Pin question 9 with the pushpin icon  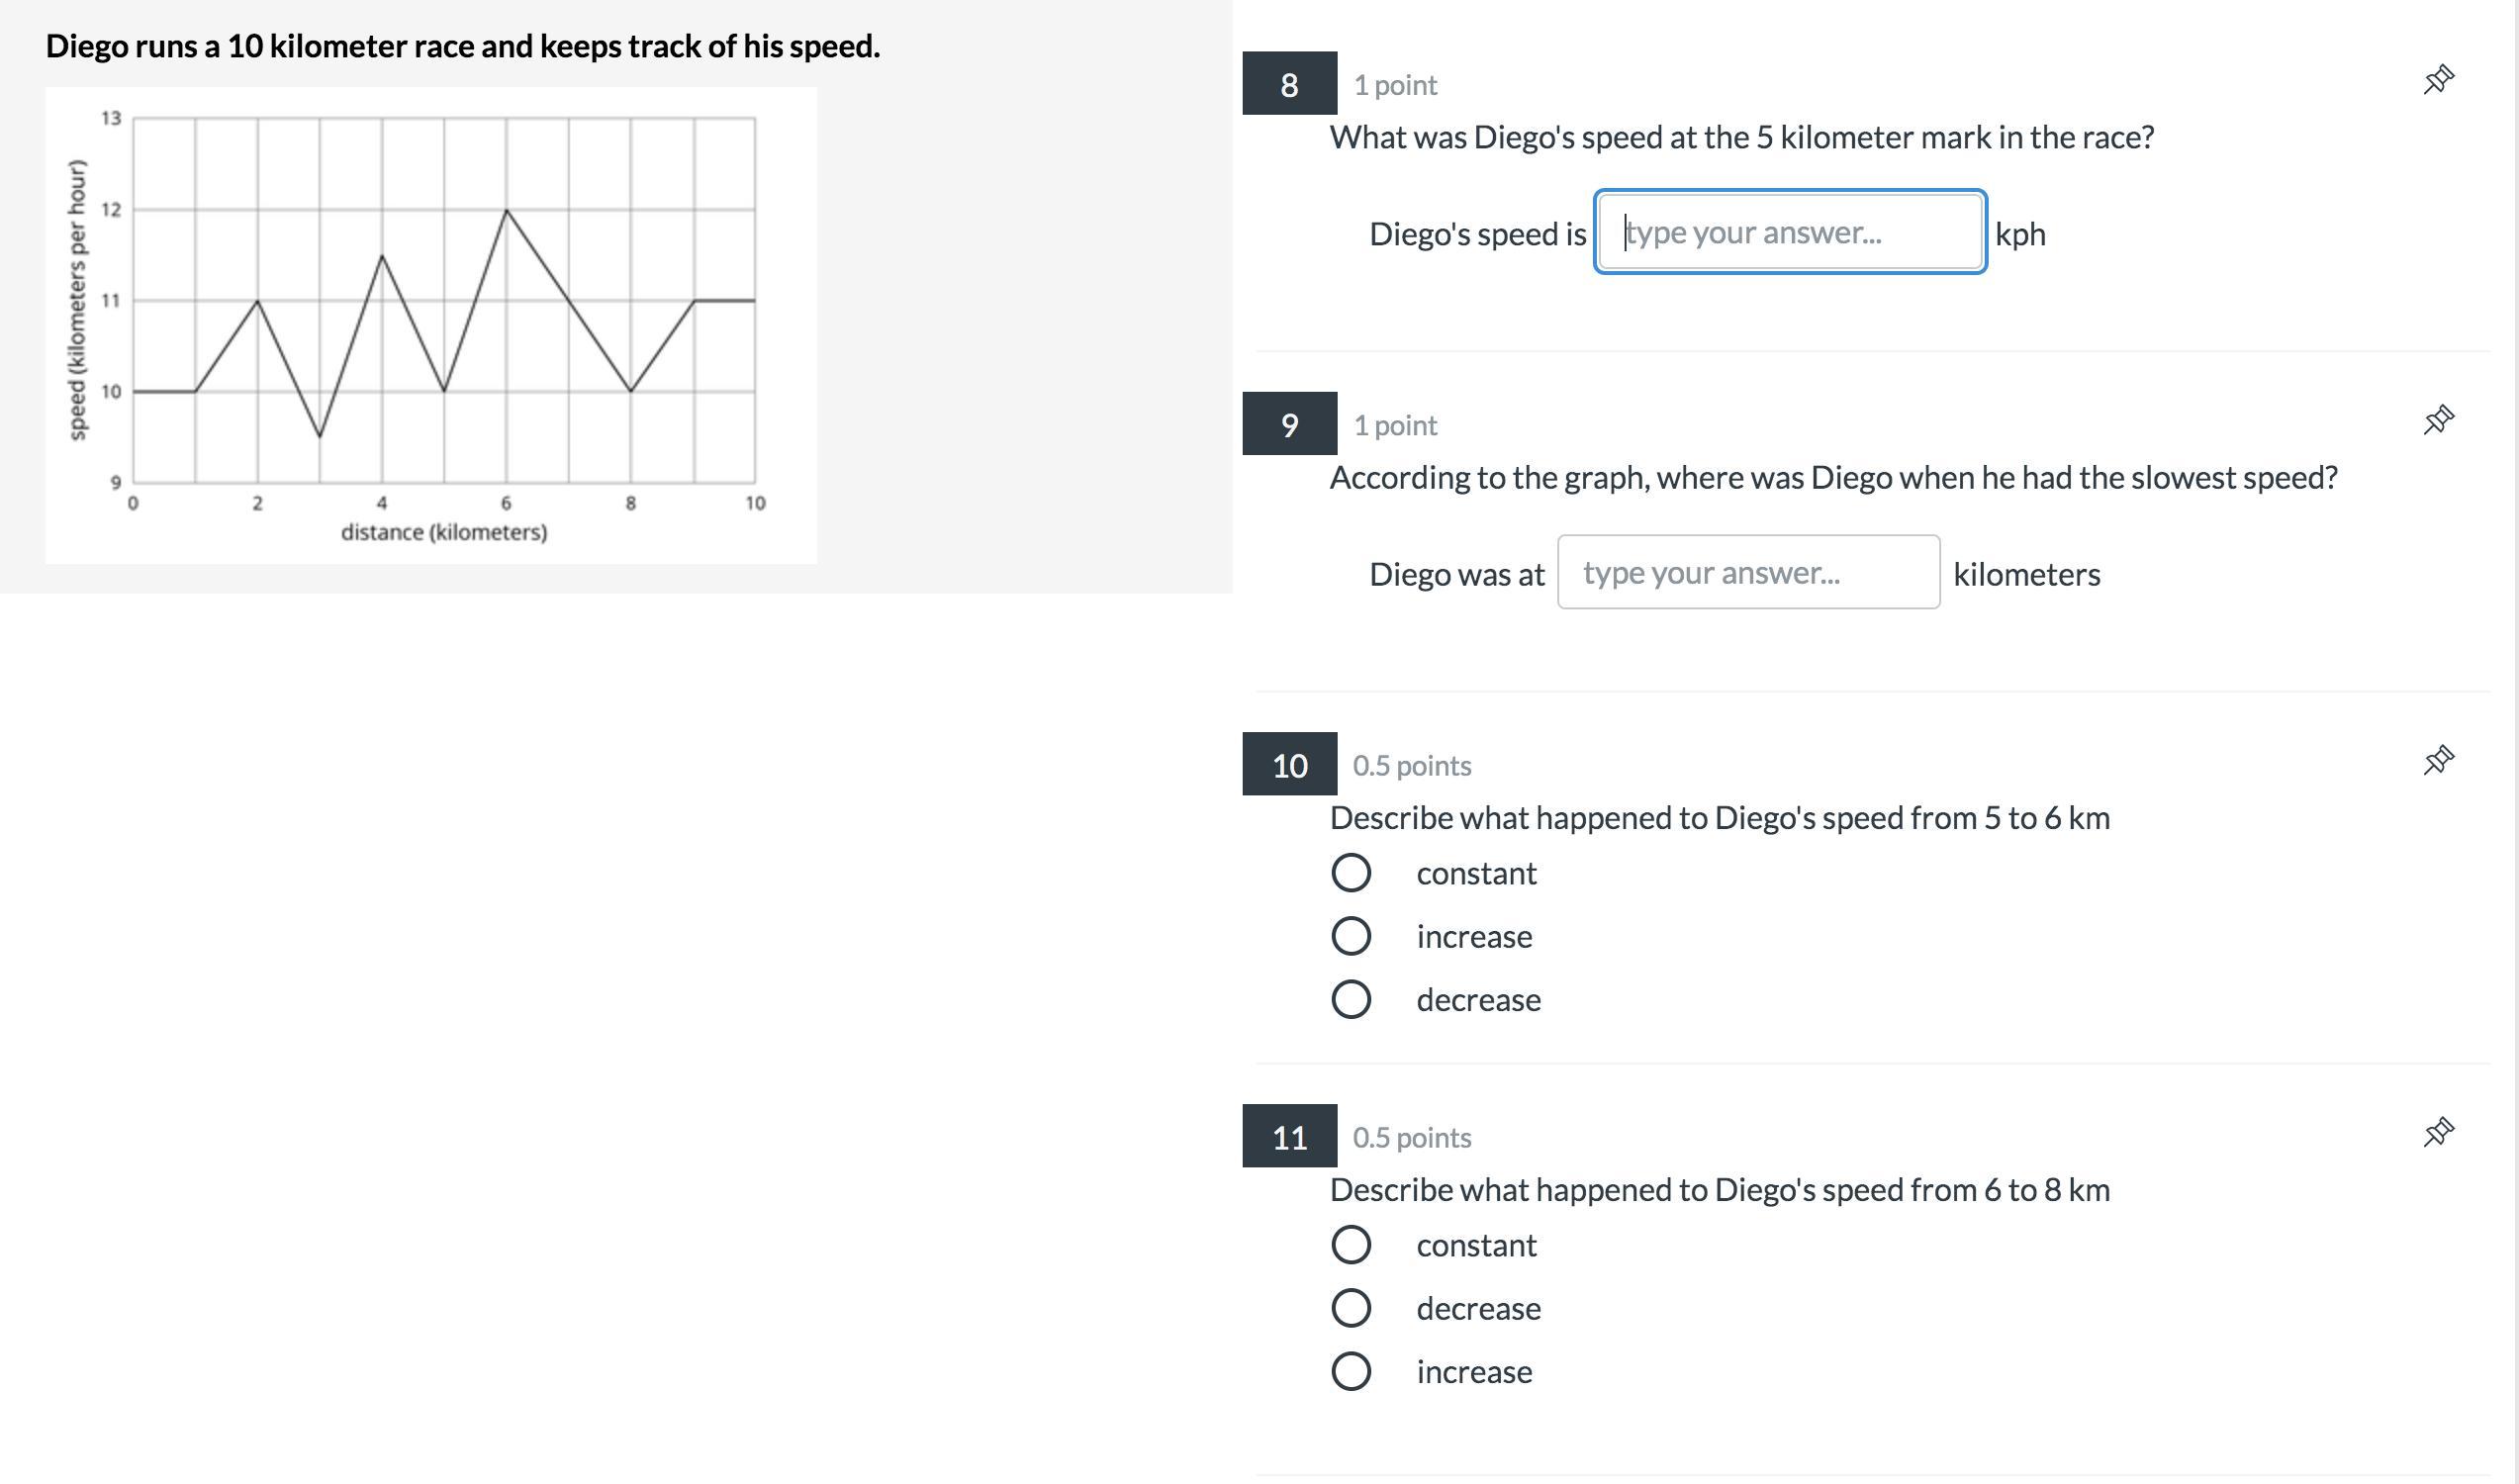[2438, 420]
